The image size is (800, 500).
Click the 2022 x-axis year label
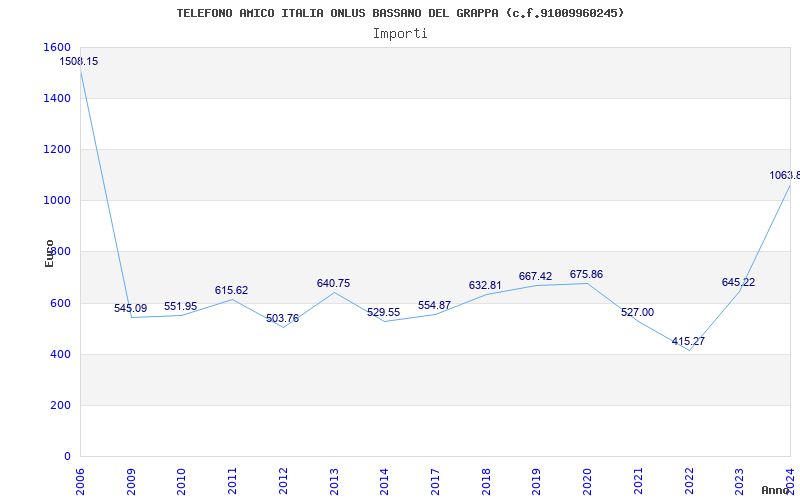[x=689, y=480]
